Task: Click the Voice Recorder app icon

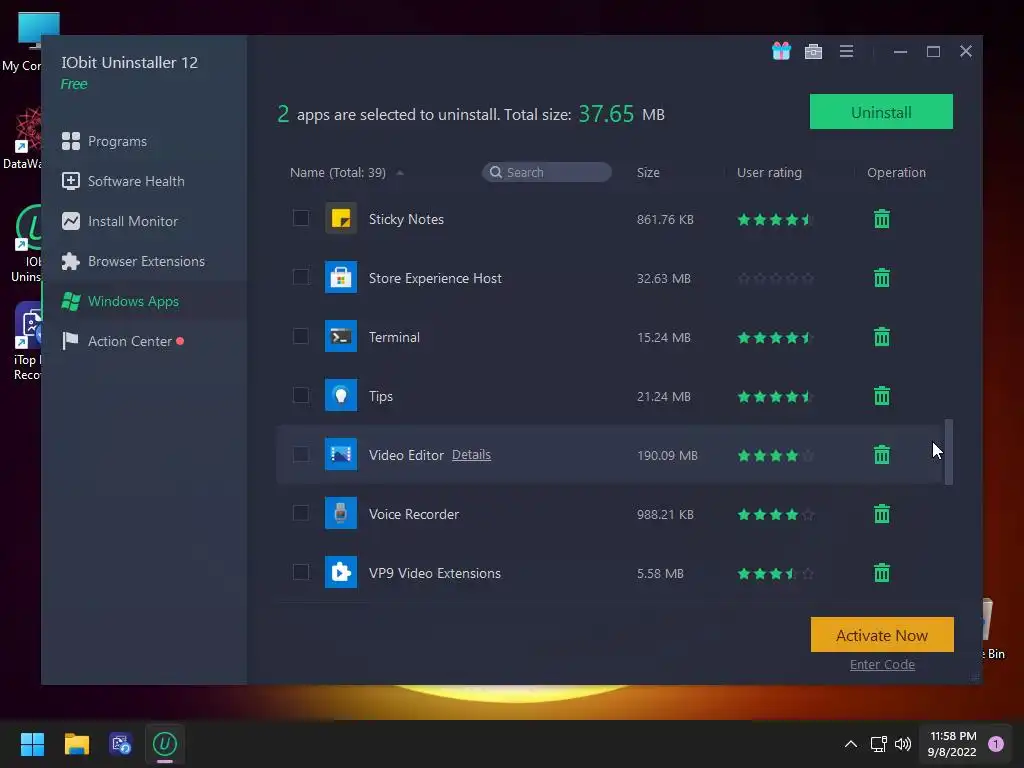Action: pos(341,513)
